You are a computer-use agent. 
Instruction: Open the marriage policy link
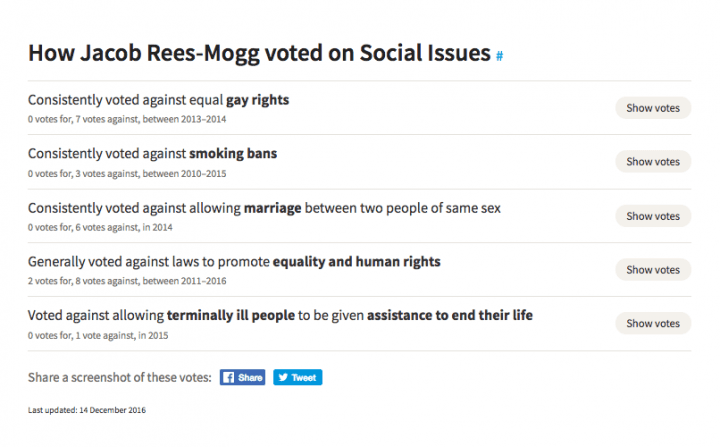272,208
